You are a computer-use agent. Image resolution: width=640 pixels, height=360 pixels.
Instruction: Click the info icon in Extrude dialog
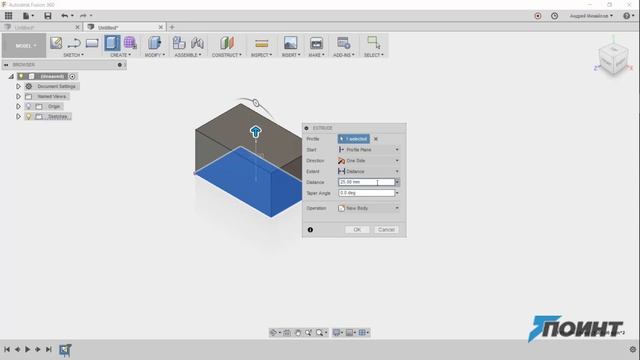point(310,230)
